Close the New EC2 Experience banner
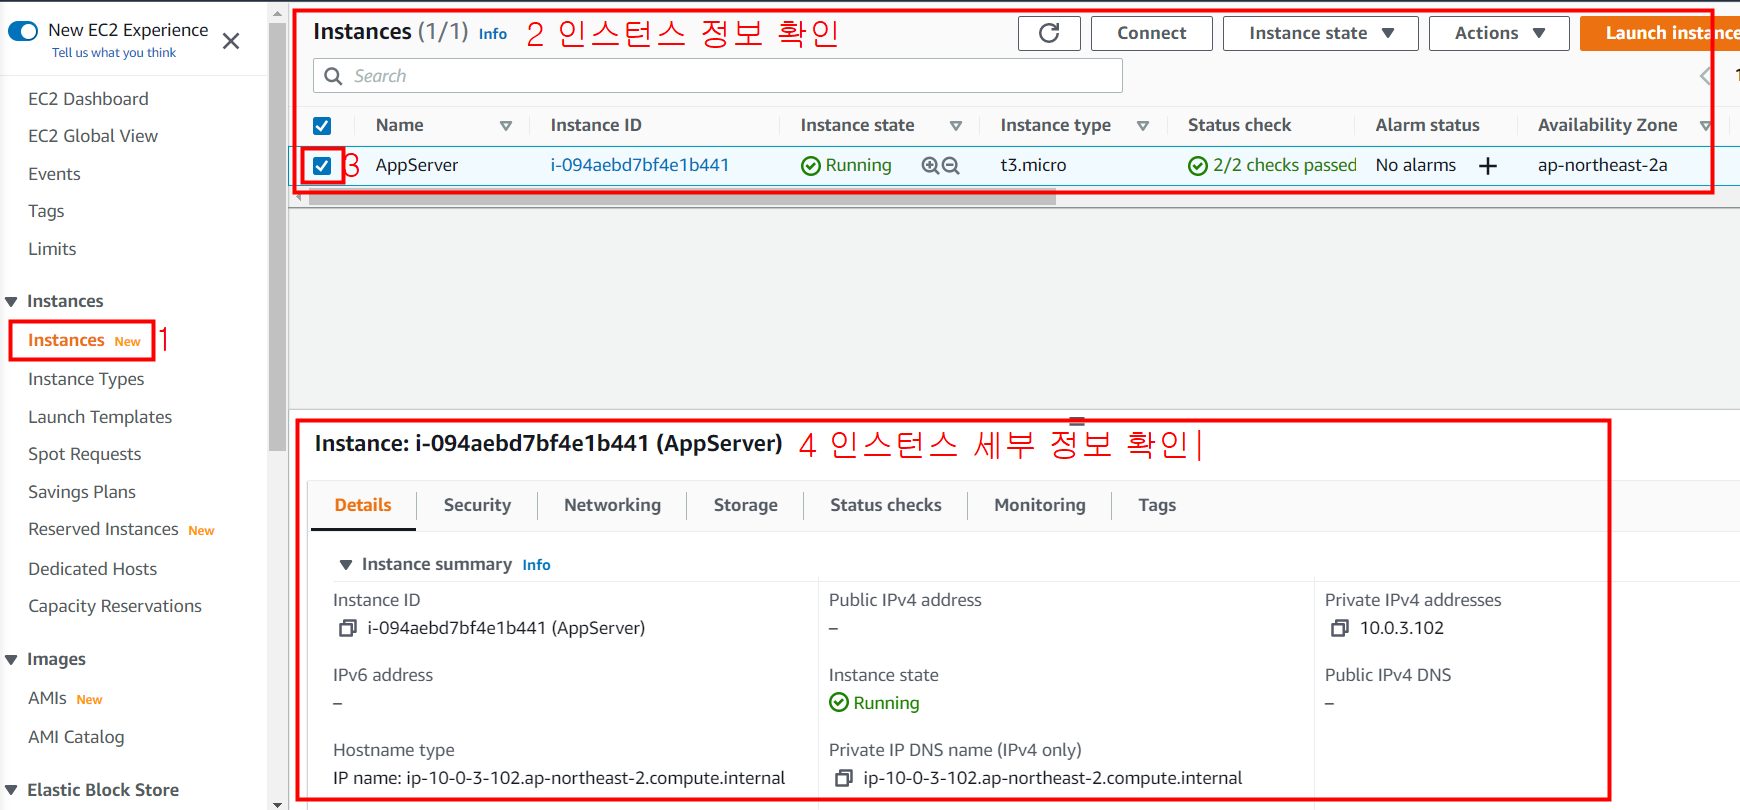 click(231, 41)
